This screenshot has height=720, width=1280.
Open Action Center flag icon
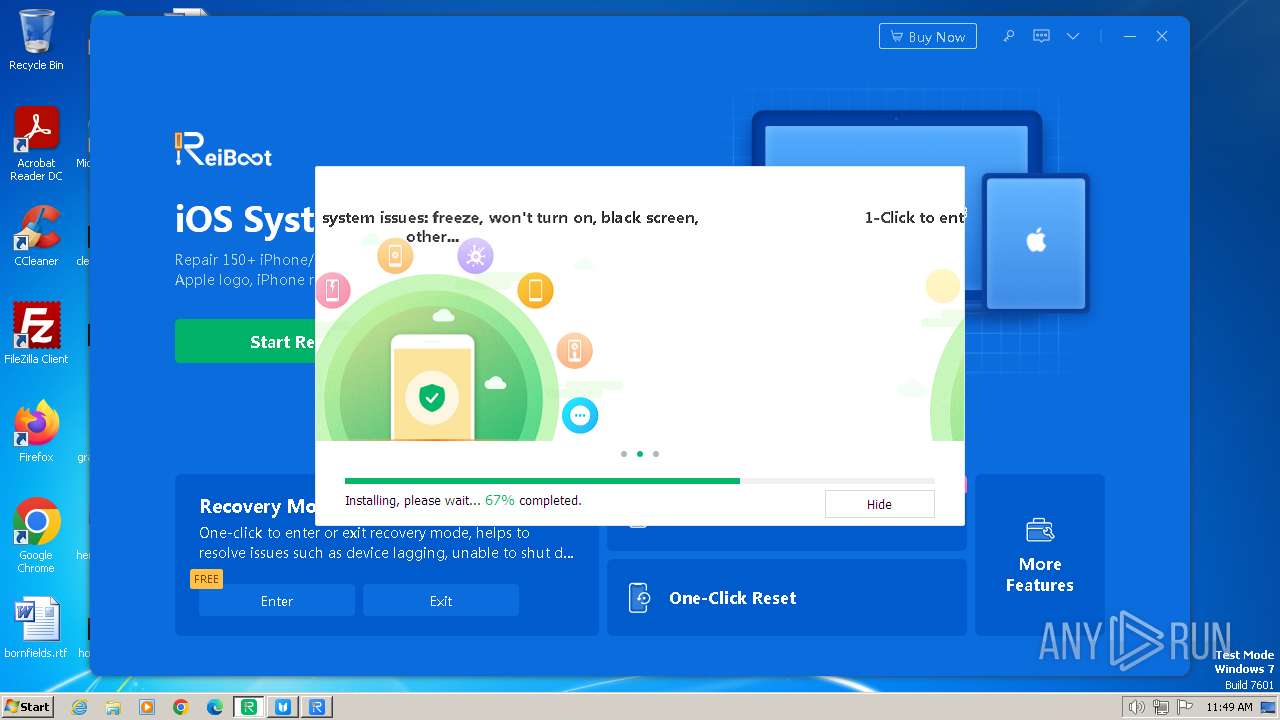[x=1184, y=707]
